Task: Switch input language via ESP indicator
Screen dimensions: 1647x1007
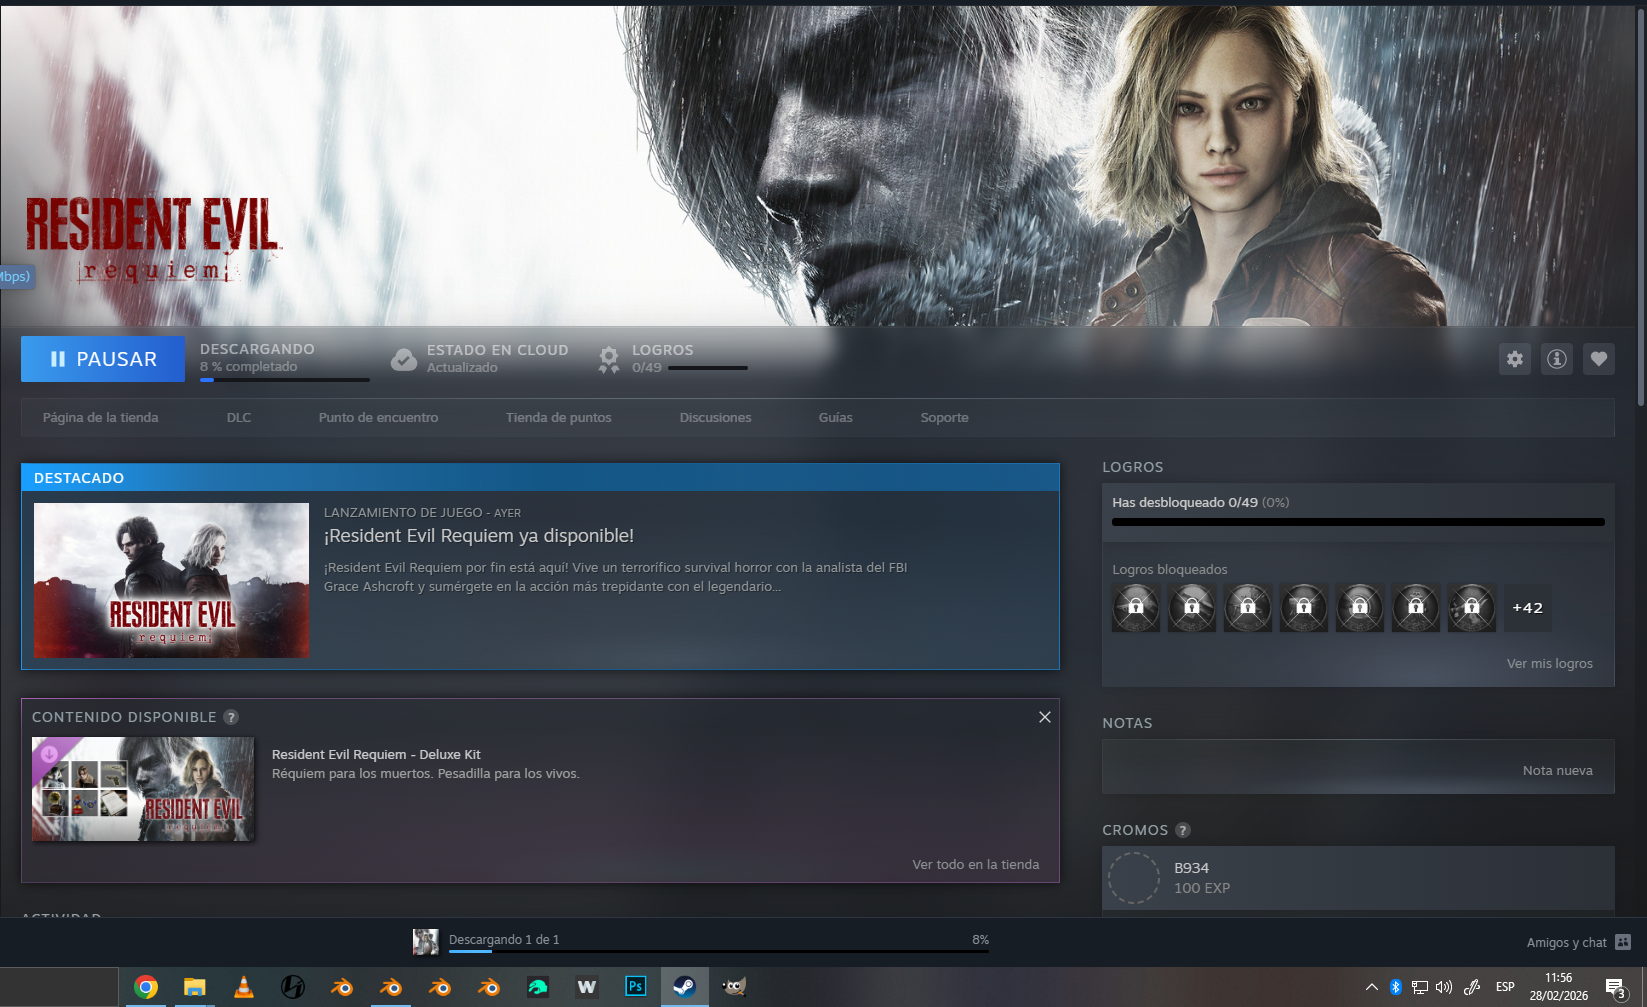Action: [1505, 987]
